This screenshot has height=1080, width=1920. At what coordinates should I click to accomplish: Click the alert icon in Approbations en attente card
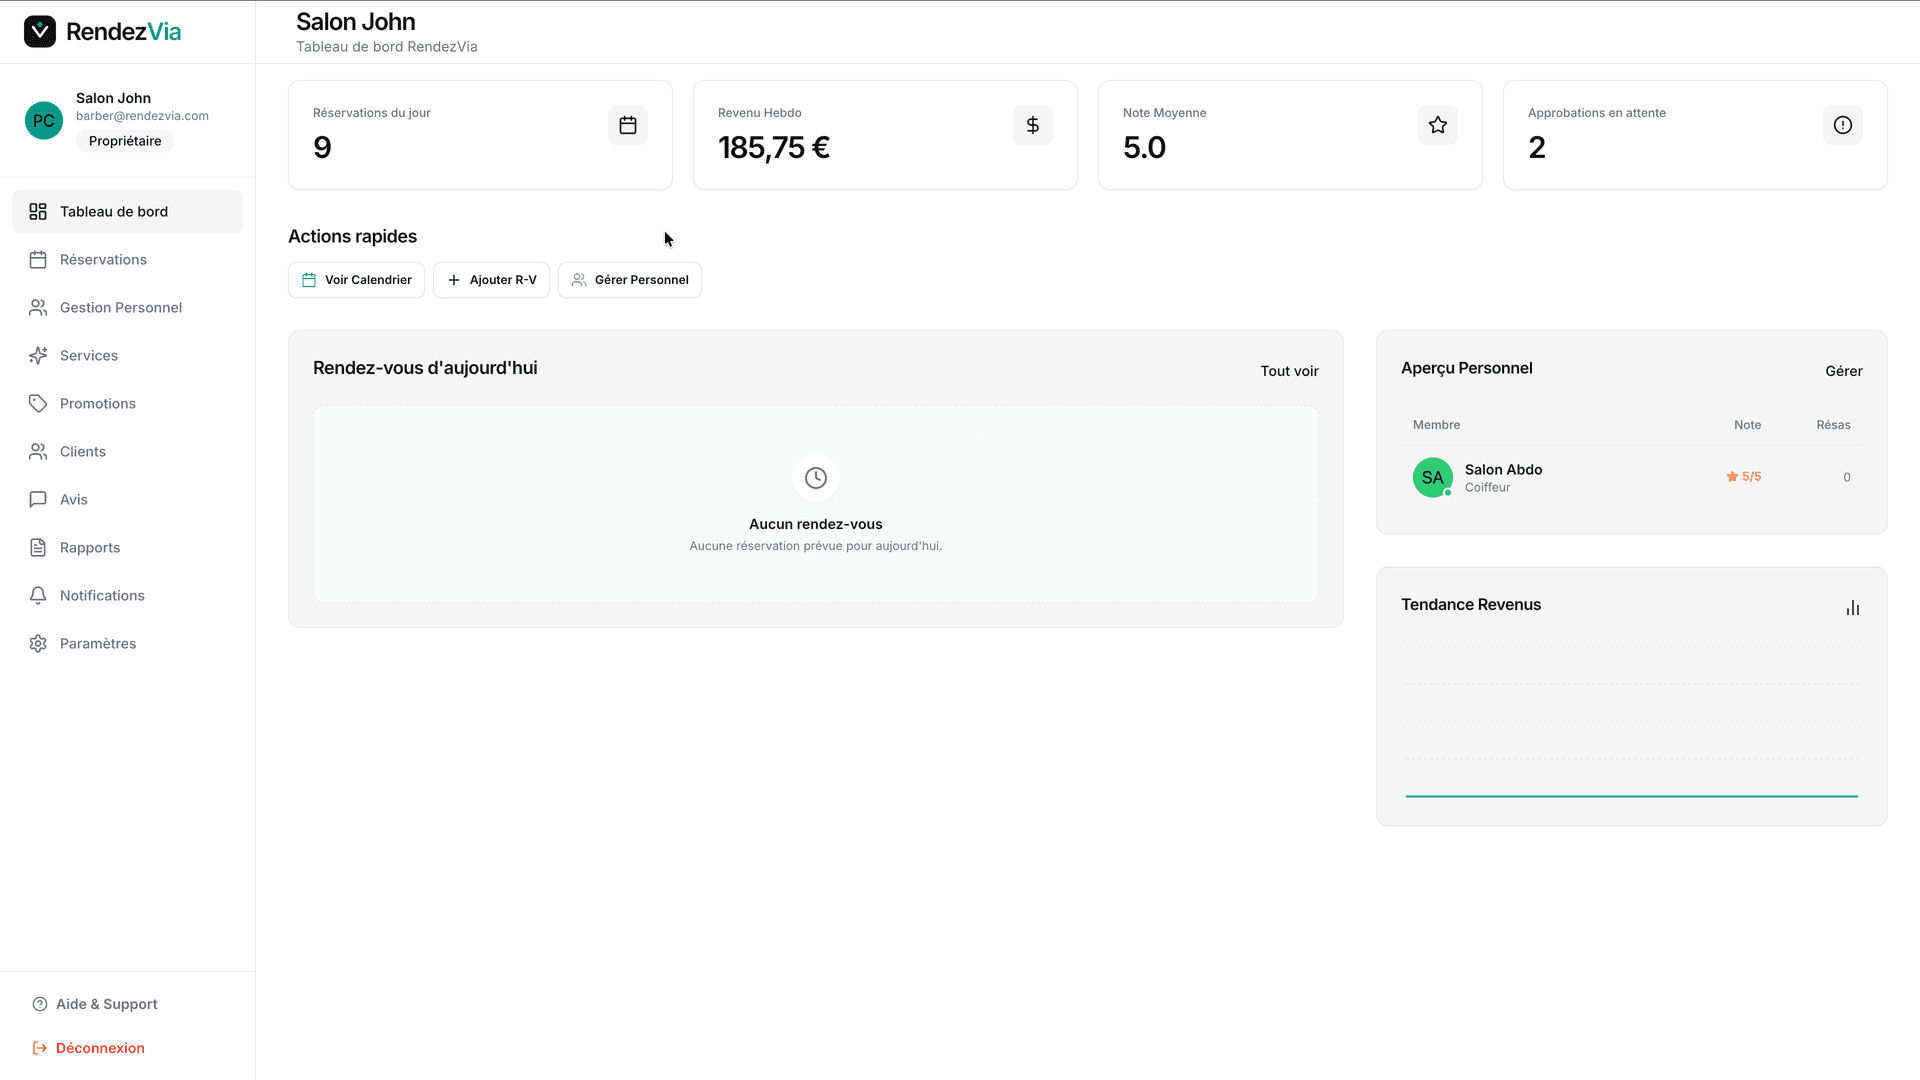click(1843, 125)
